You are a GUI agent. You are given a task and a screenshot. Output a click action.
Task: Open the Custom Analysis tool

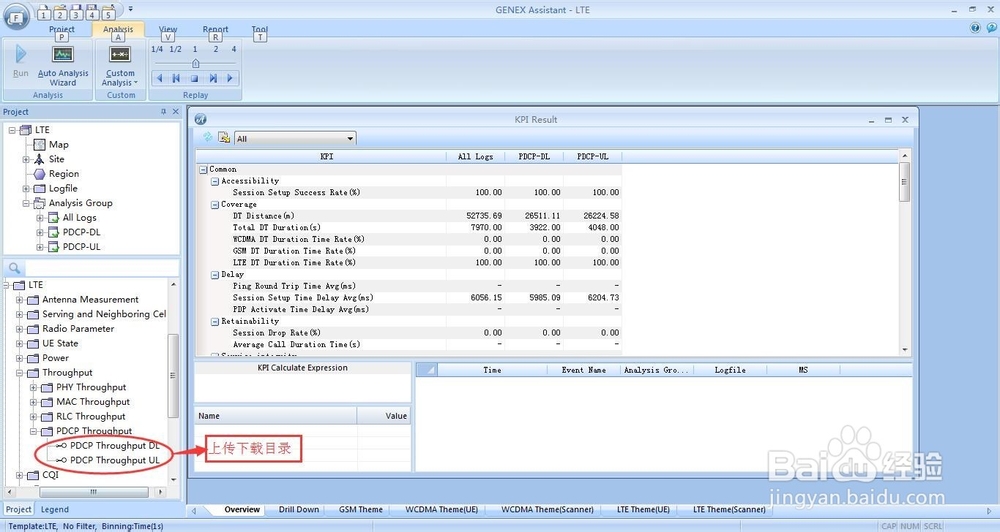[120, 66]
